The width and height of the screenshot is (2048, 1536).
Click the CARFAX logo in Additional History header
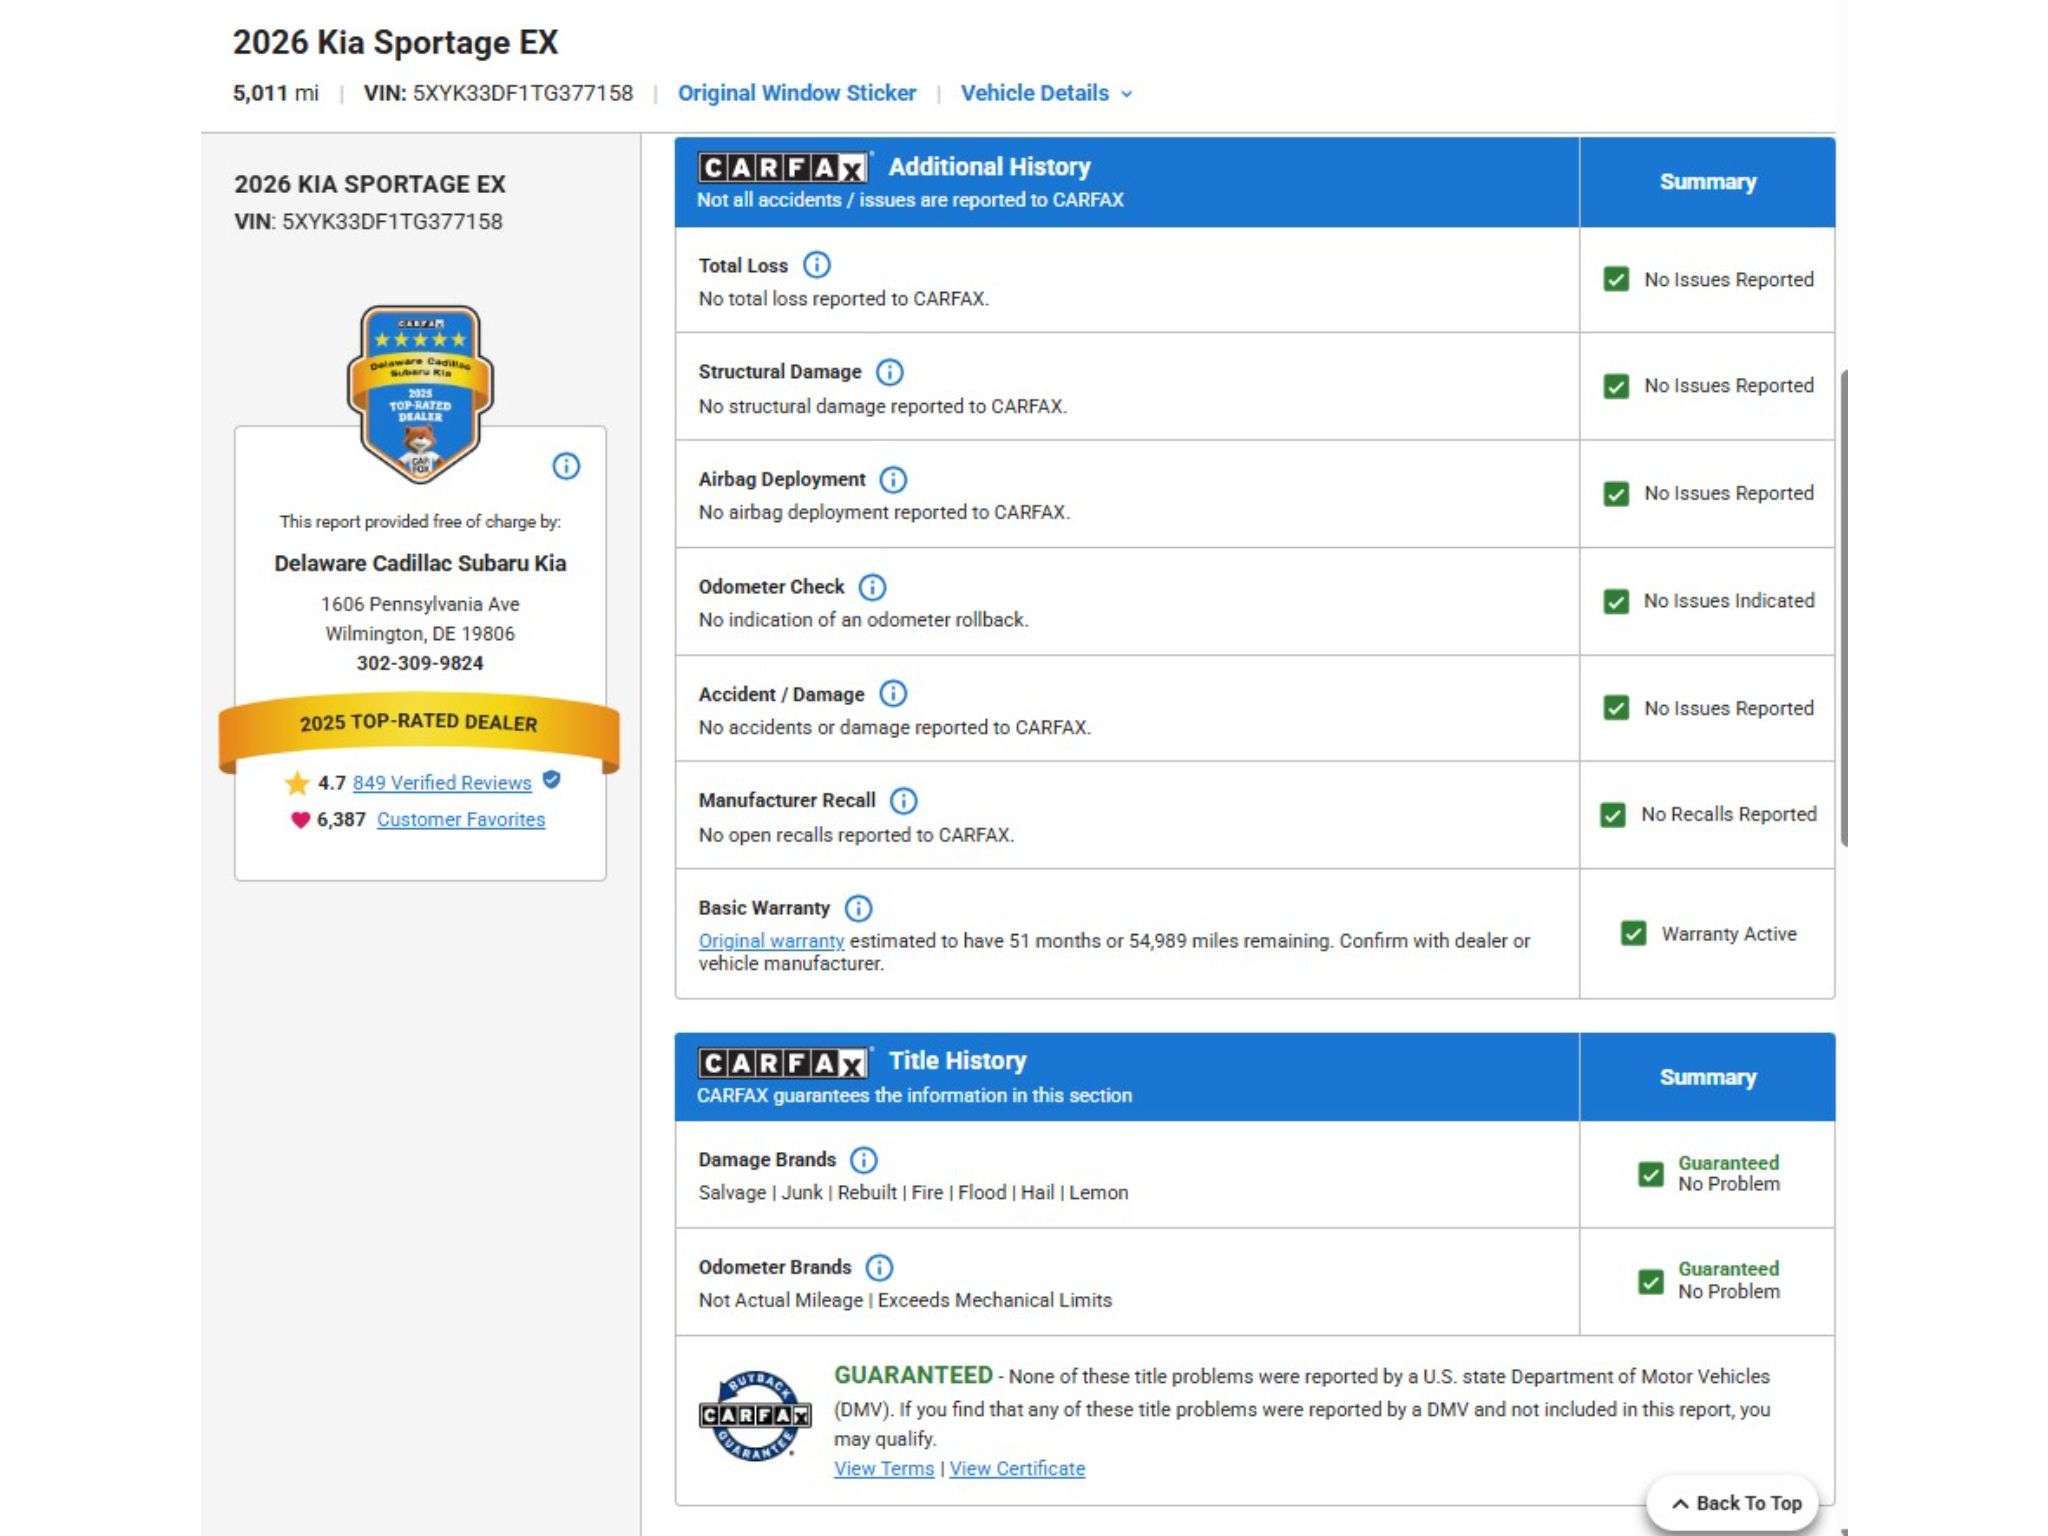(783, 167)
